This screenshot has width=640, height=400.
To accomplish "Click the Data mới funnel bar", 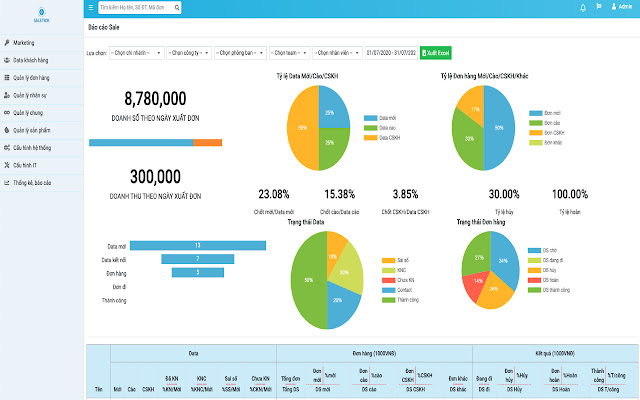I will (x=198, y=245).
